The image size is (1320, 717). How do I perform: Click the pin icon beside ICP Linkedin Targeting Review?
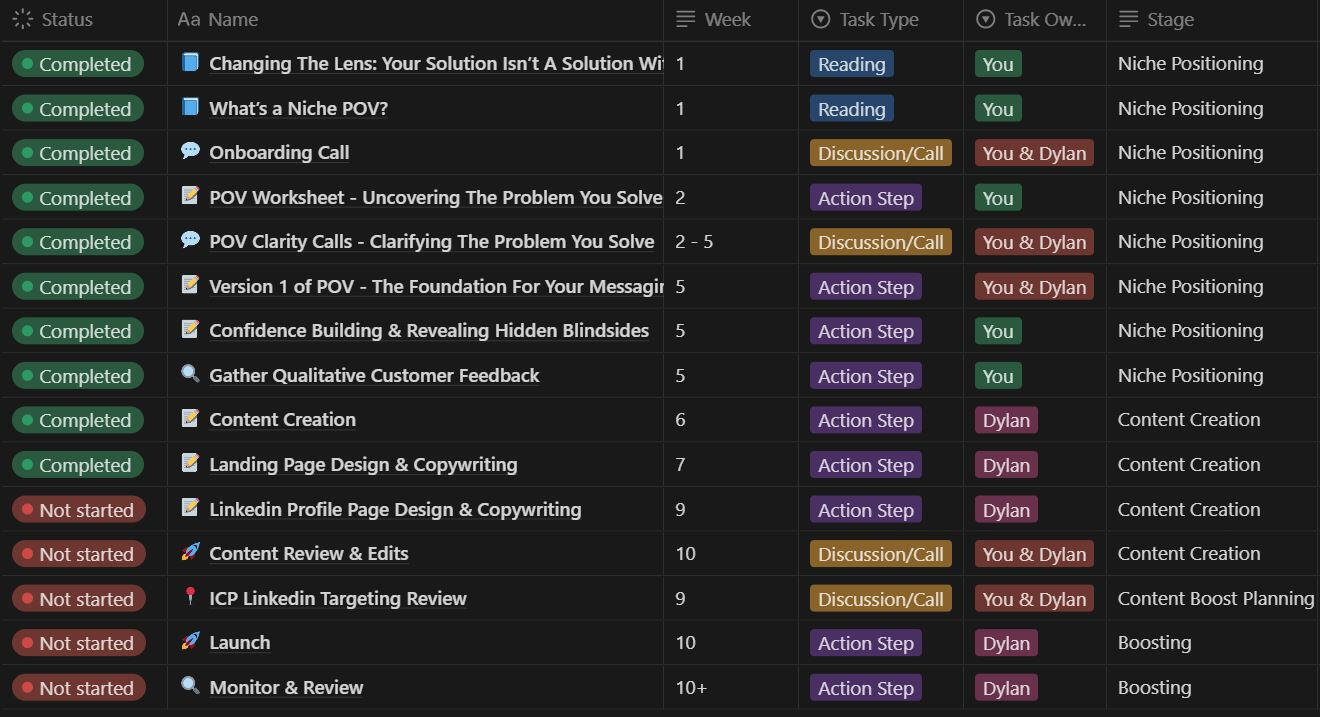click(190, 597)
